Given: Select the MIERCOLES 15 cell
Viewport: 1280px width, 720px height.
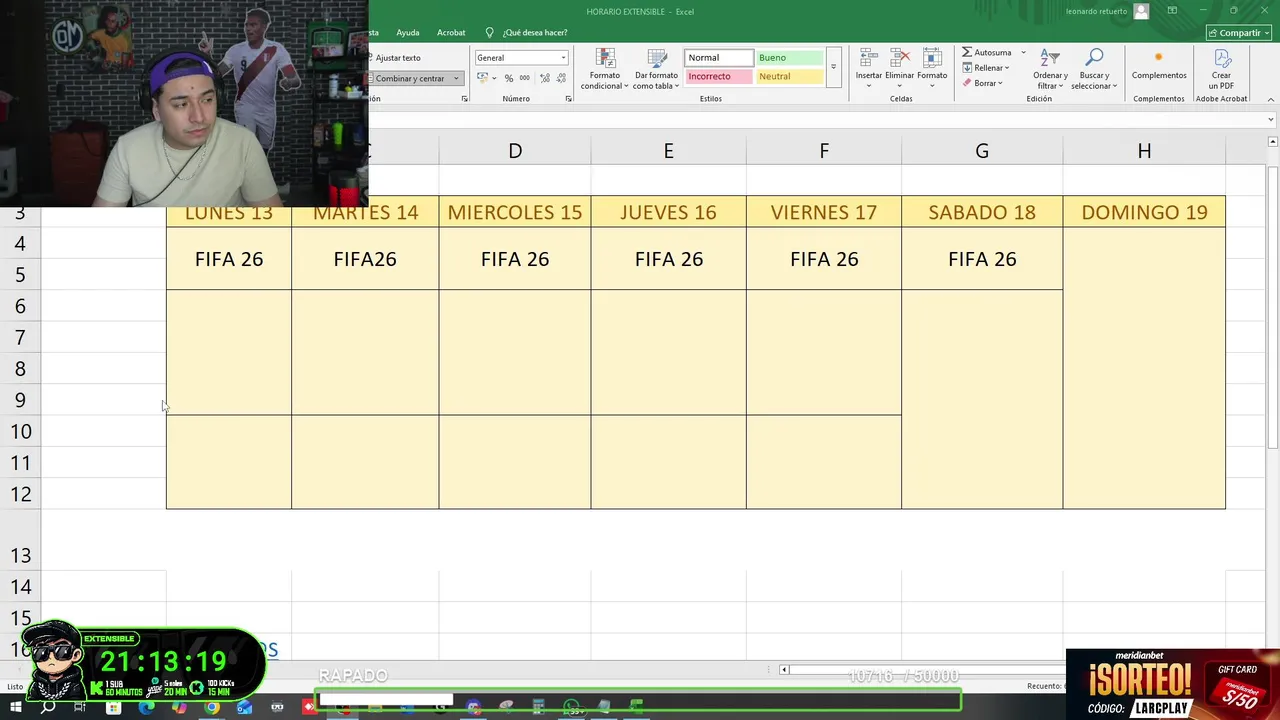Looking at the screenshot, I should [x=515, y=212].
